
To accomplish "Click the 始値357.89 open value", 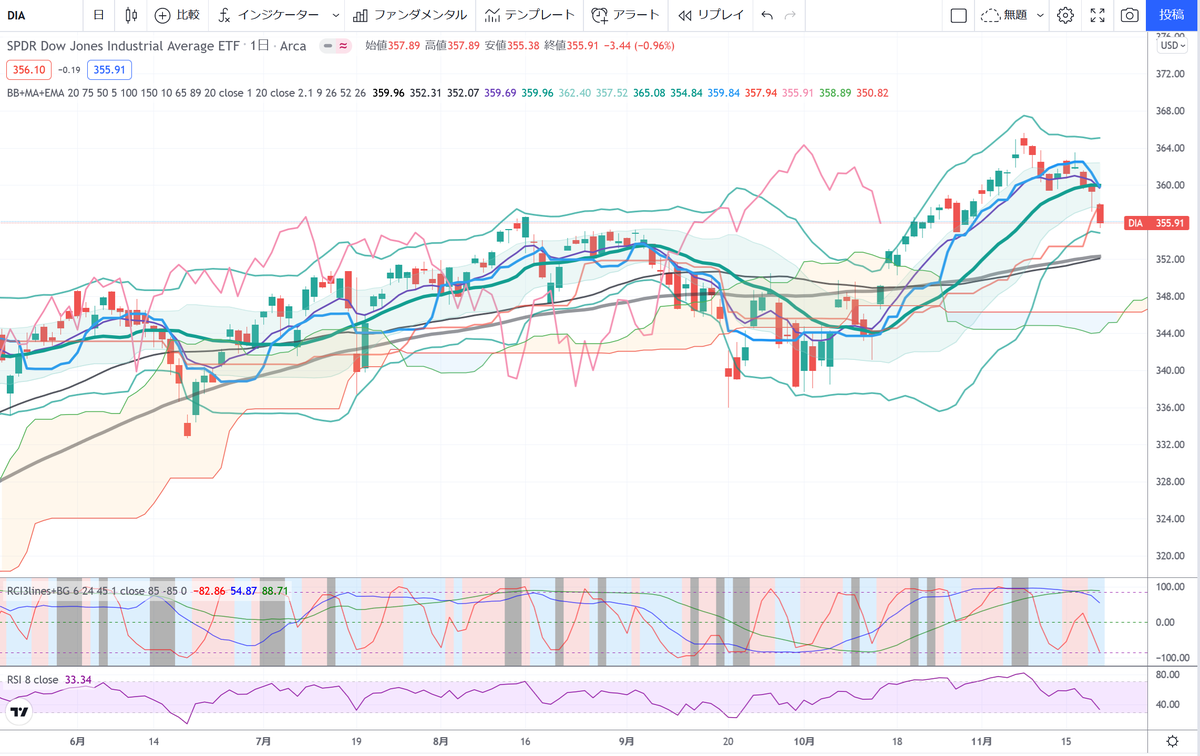I will [394, 45].
